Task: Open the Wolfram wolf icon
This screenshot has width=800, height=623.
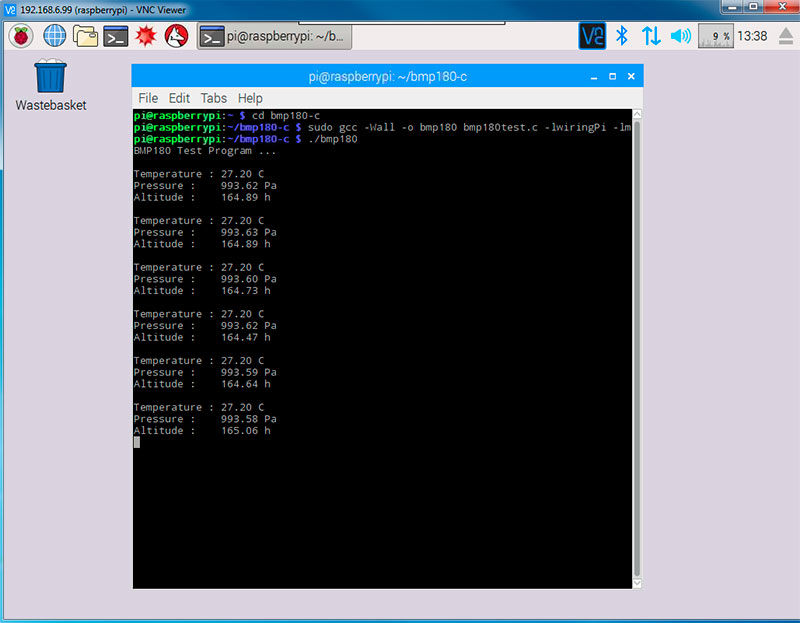Action: pos(176,36)
